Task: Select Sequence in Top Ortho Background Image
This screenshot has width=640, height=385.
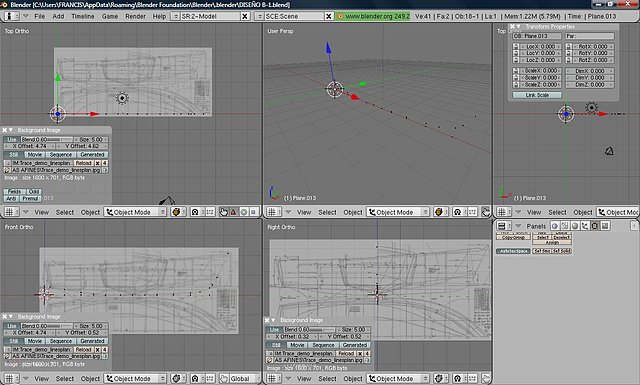Action: 61,155
